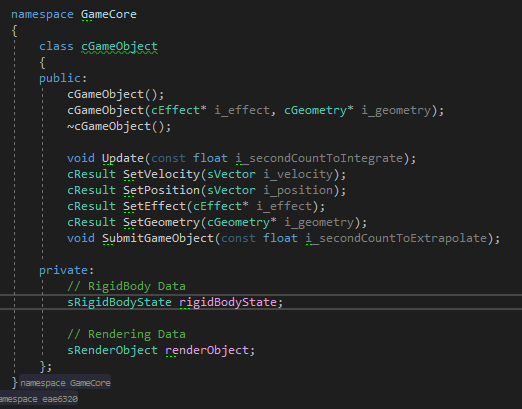Click the public access specifier keyword
The image size is (522, 409).
(x=60, y=78)
